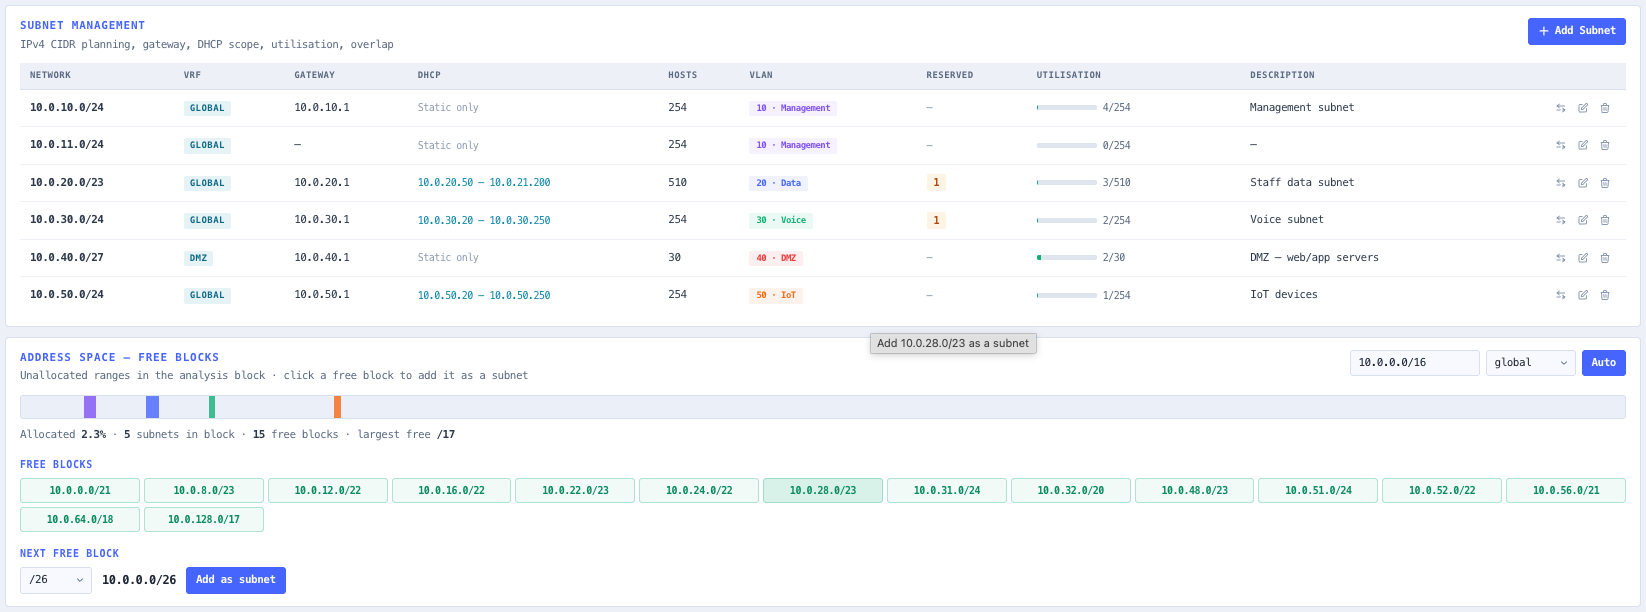1646x612 pixels.
Task: Click the 20 · Data VLAN badge
Action: pos(779,183)
